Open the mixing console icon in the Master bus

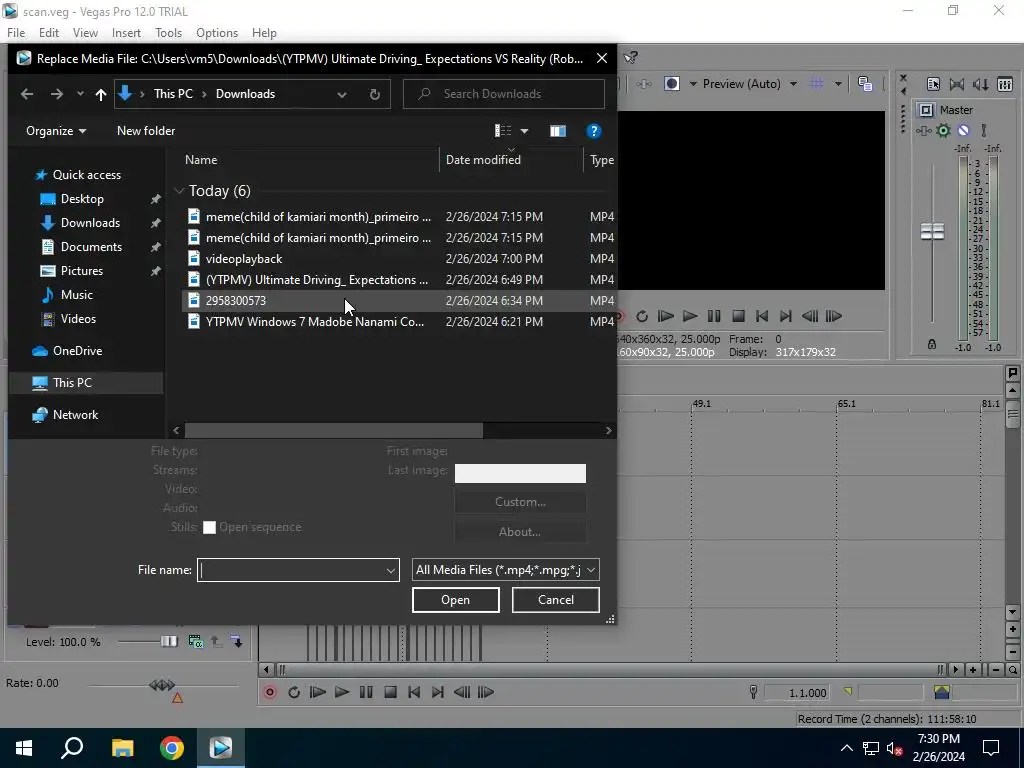(x=1005, y=84)
